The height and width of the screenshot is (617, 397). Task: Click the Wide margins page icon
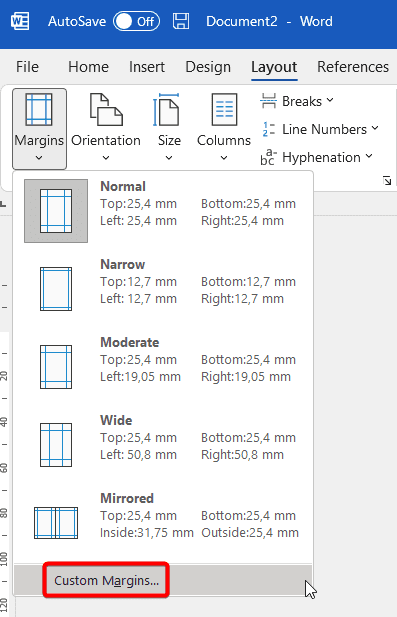[56, 445]
